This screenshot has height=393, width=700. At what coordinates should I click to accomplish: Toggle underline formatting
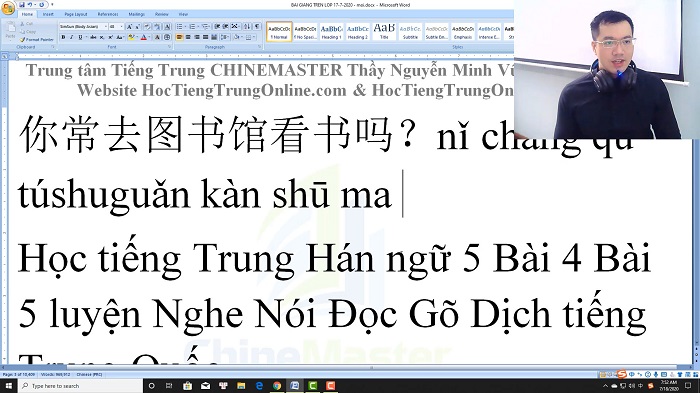coord(80,37)
